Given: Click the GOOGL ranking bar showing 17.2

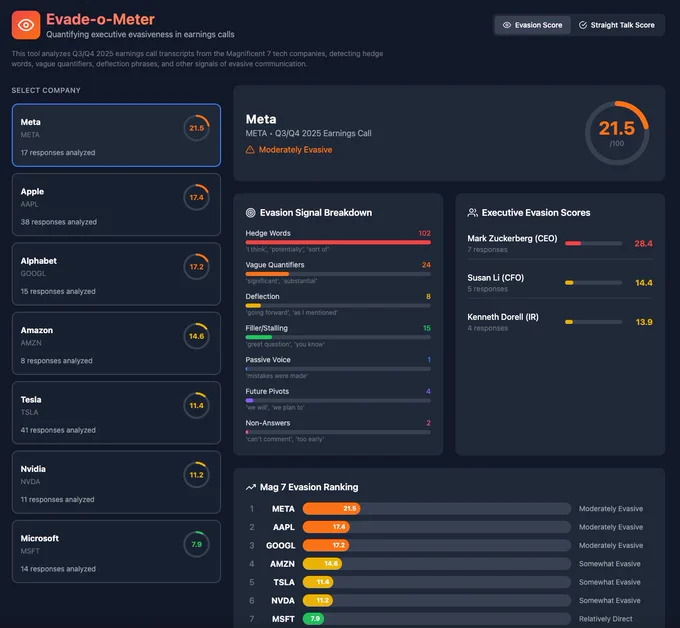Looking at the screenshot, I should click(x=326, y=545).
